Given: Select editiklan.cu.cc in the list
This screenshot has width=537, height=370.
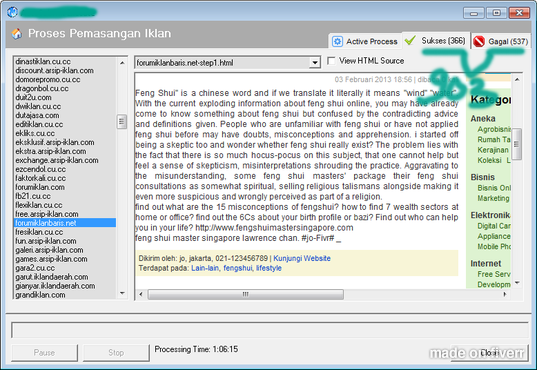Looking at the screenshot, I should 65,124.
